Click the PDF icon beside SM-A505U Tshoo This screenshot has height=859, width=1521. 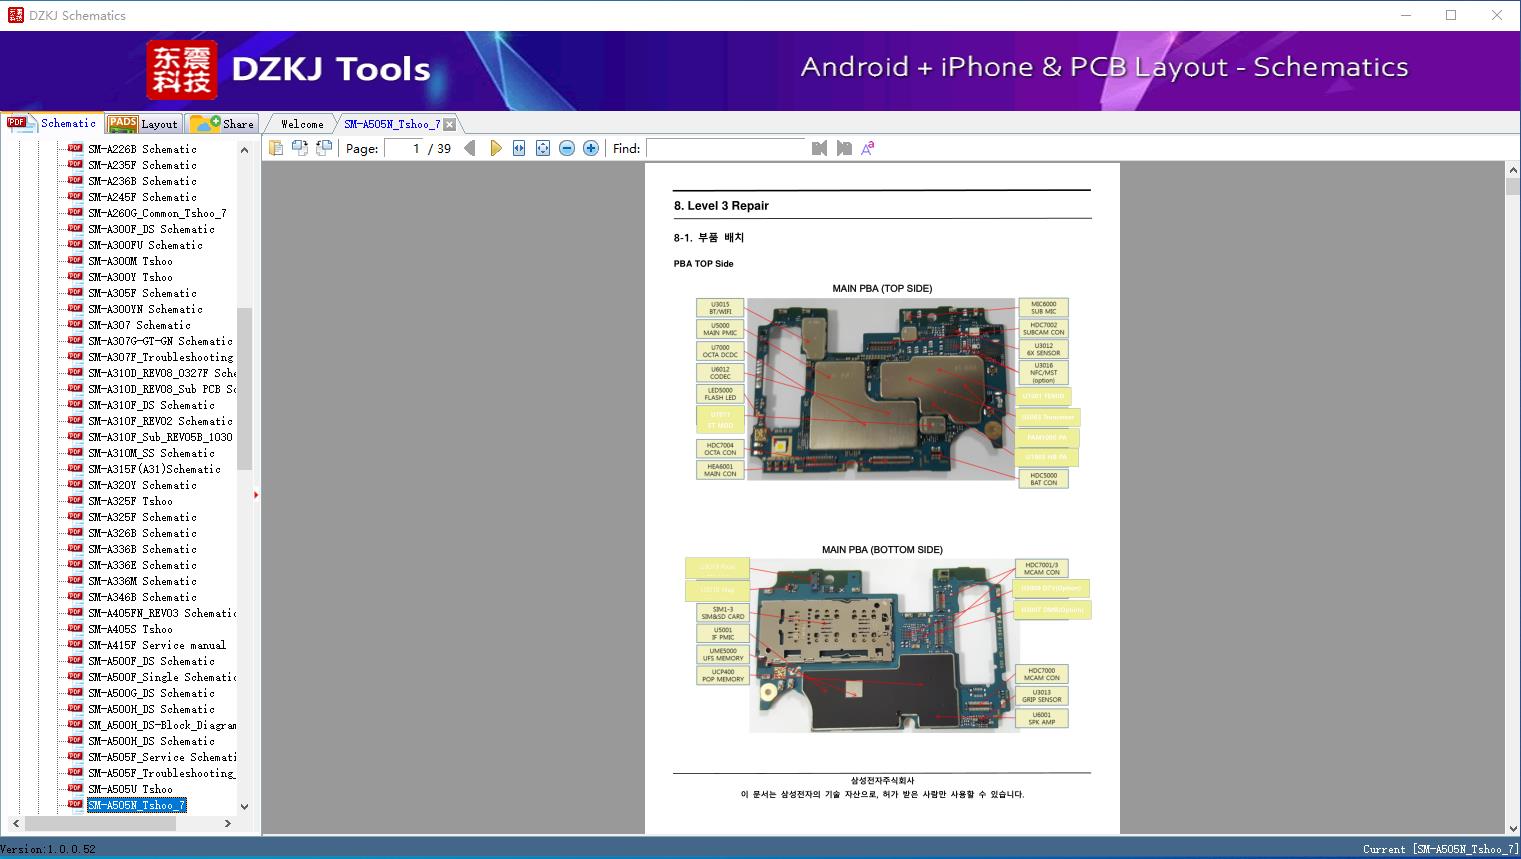pyautogui.click(x=75, y=788)
